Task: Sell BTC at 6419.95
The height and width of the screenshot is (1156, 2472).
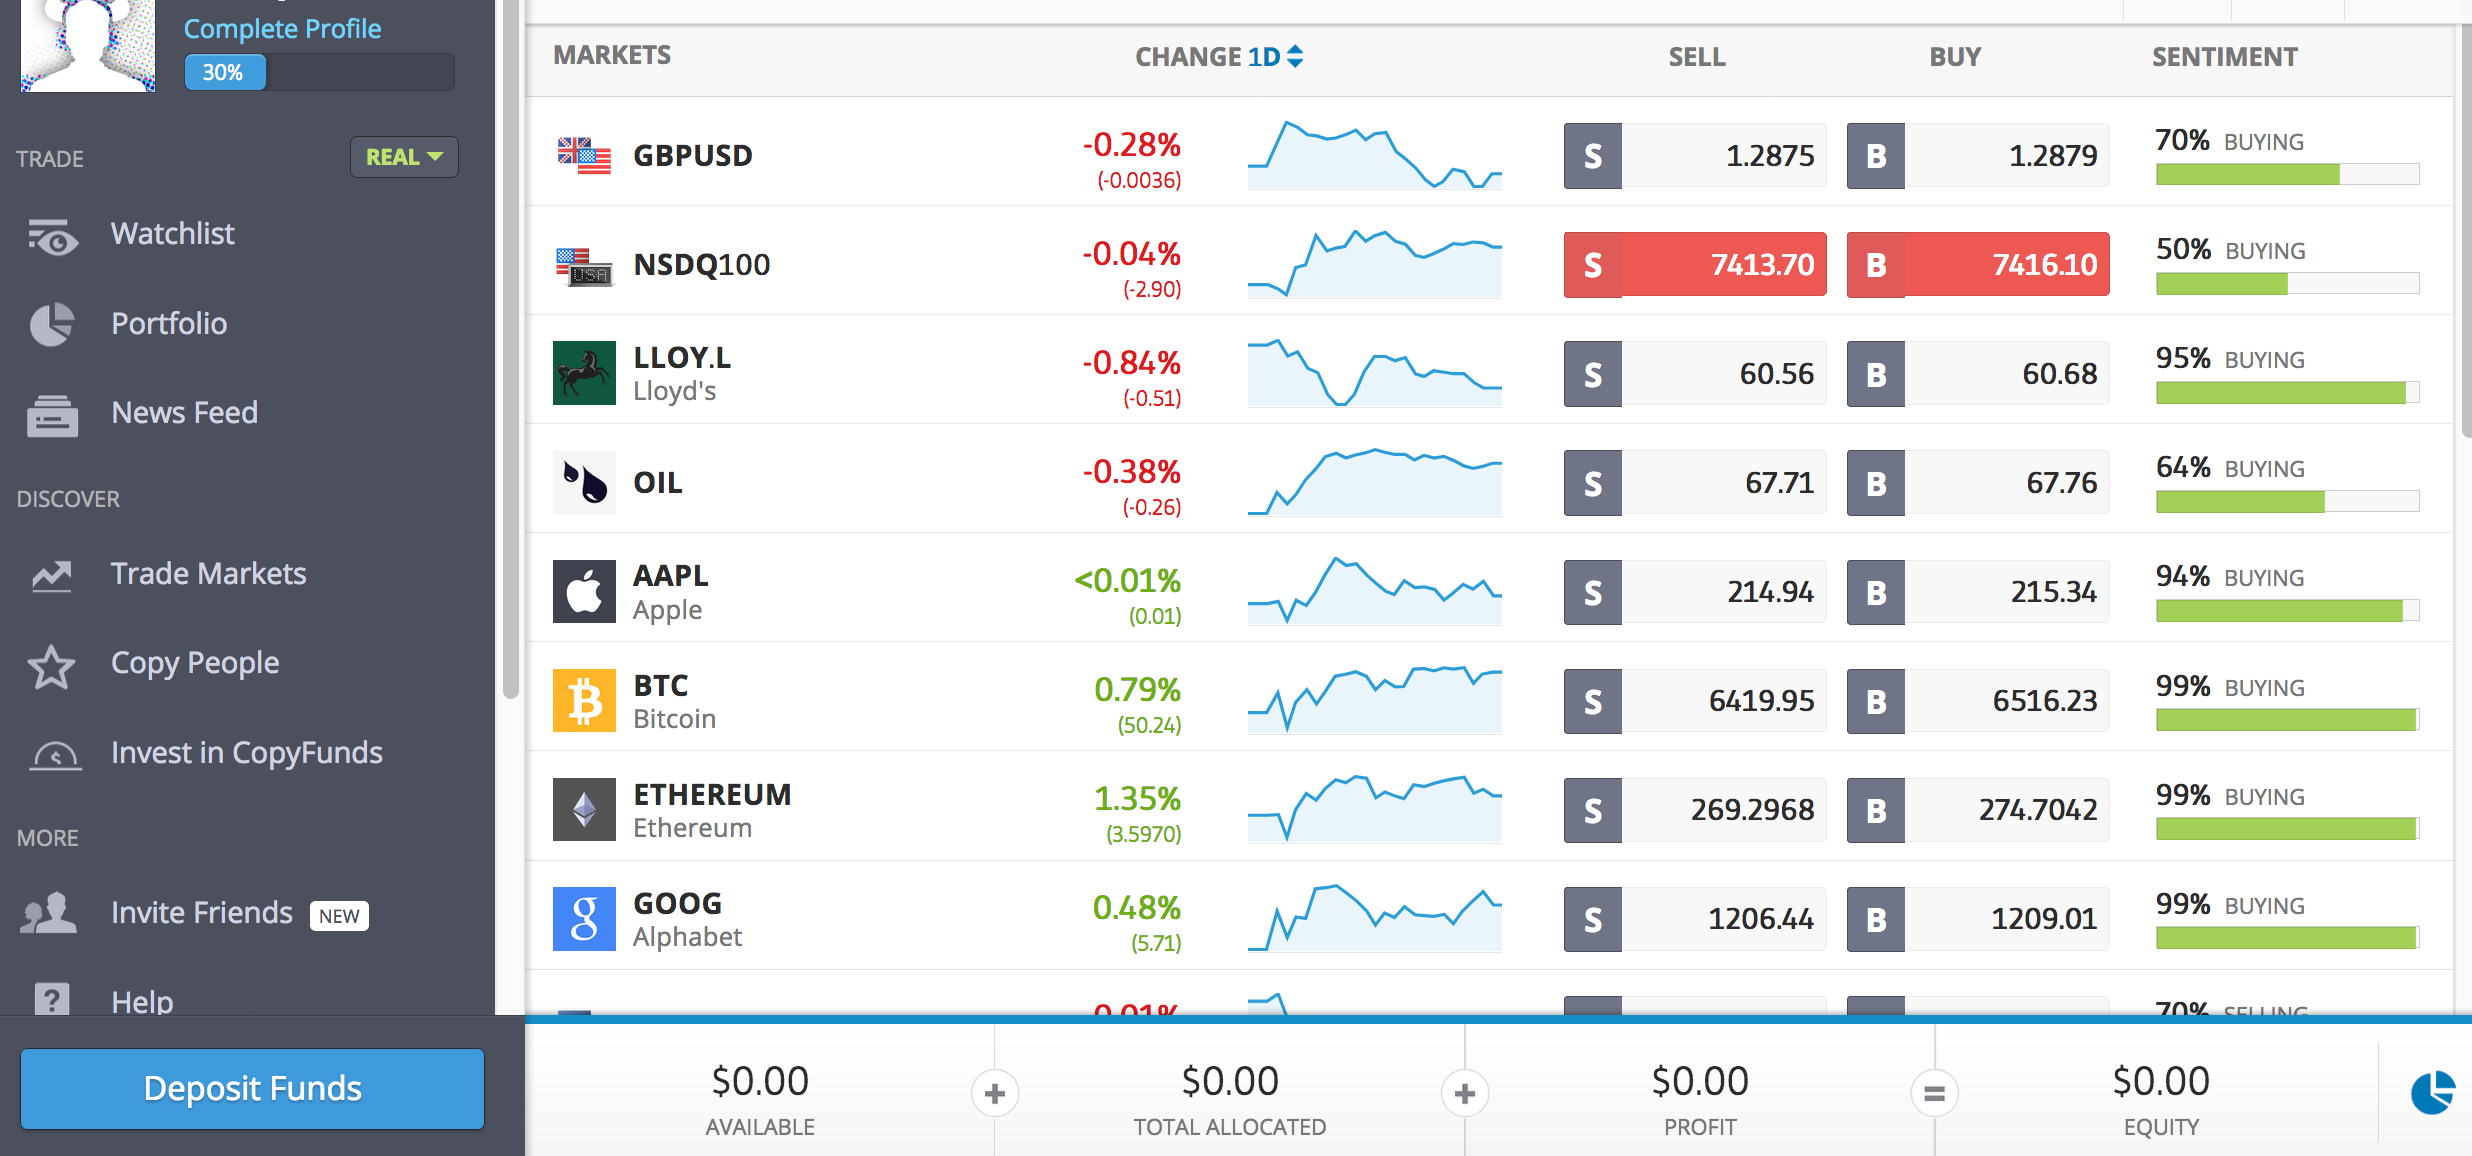Action: (x=1695, y=701)
